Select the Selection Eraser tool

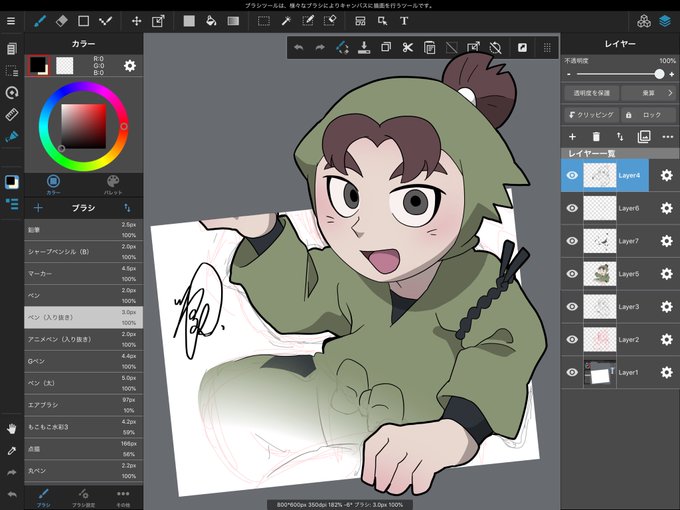pos(330,21)
